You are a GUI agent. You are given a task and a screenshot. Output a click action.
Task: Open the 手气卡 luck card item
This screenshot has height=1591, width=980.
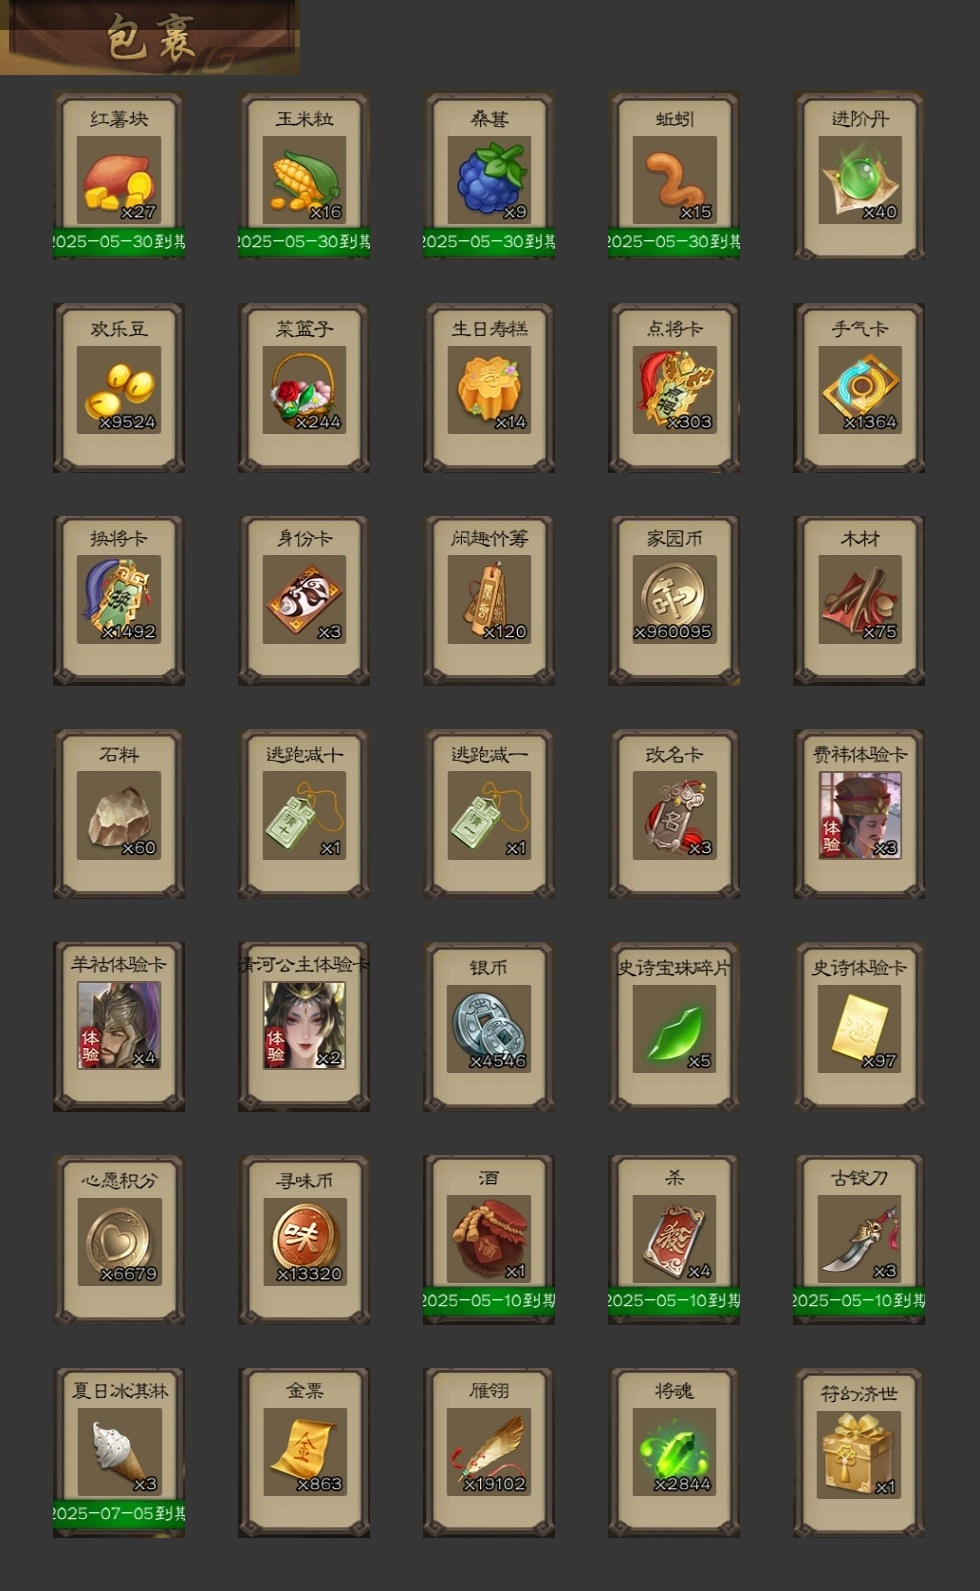[x=859, y=388]
